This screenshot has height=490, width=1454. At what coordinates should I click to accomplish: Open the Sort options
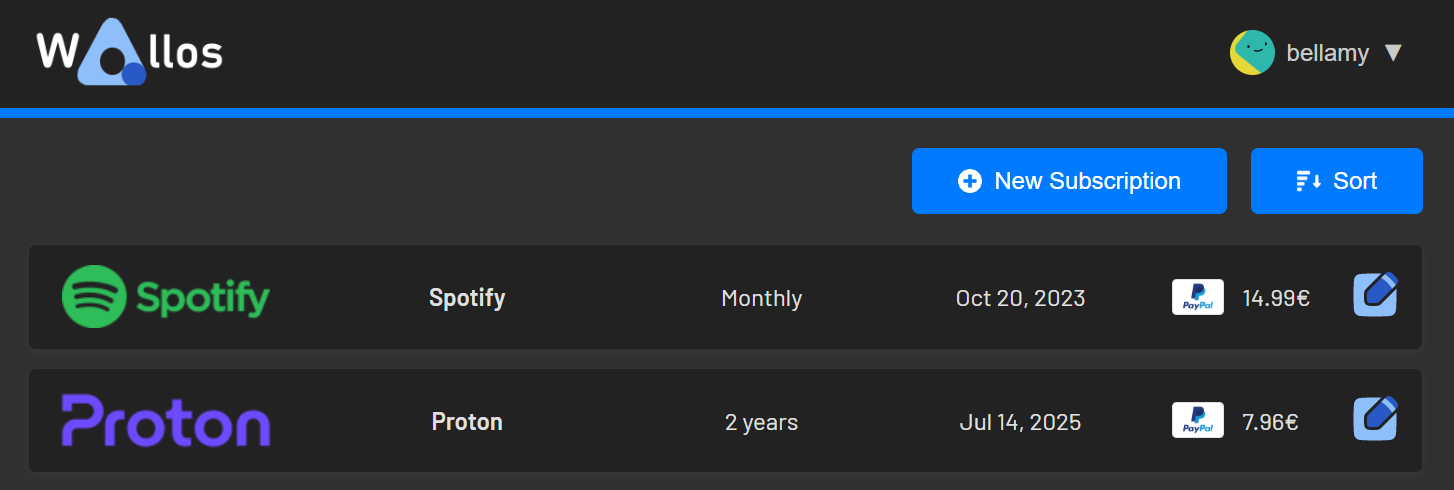(x=1336, y=181)
